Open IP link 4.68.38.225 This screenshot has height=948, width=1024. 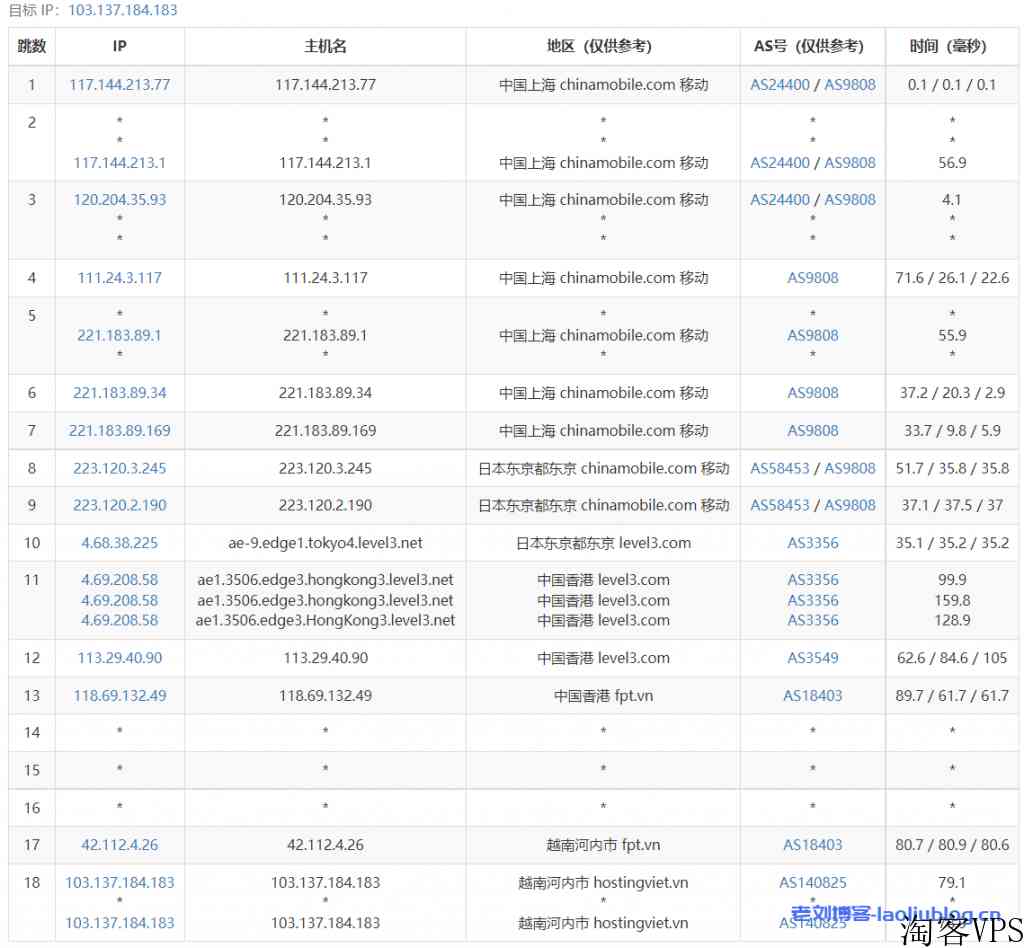[120, 543]
